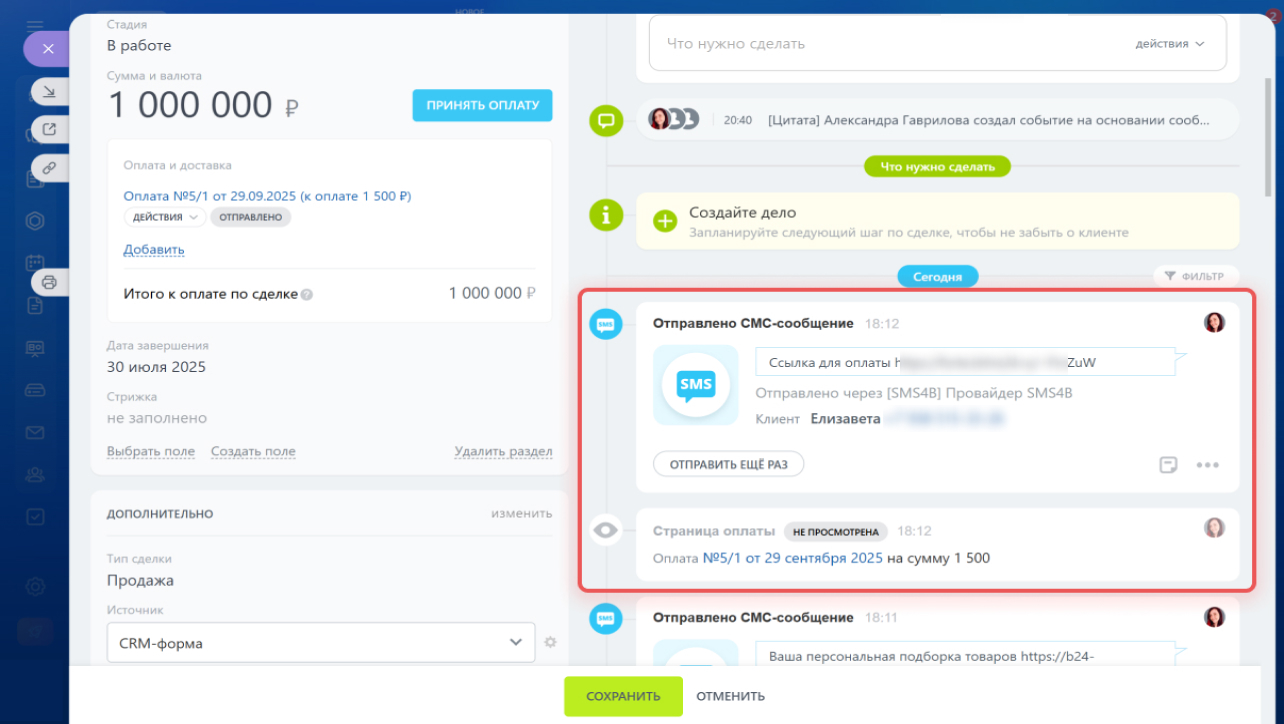Click the print icon on left edge
Screen dimensions: 1284x724
(49, 282)
